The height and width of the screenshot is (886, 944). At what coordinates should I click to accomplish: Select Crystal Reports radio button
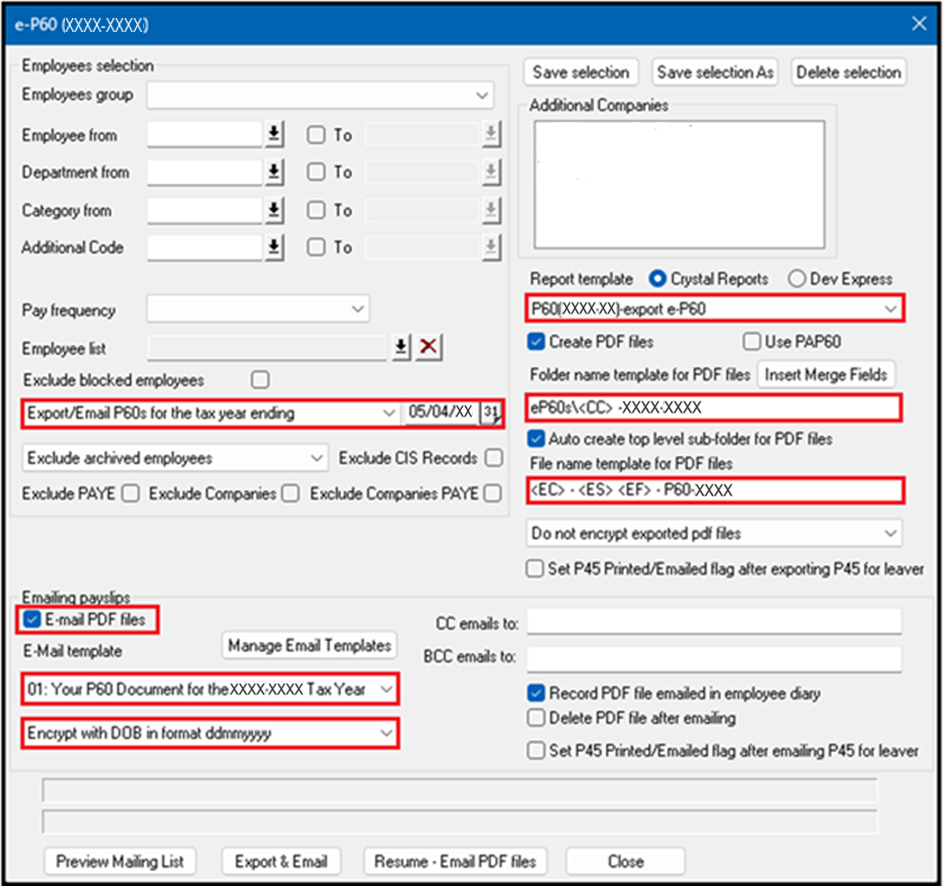tap(657, 279)
